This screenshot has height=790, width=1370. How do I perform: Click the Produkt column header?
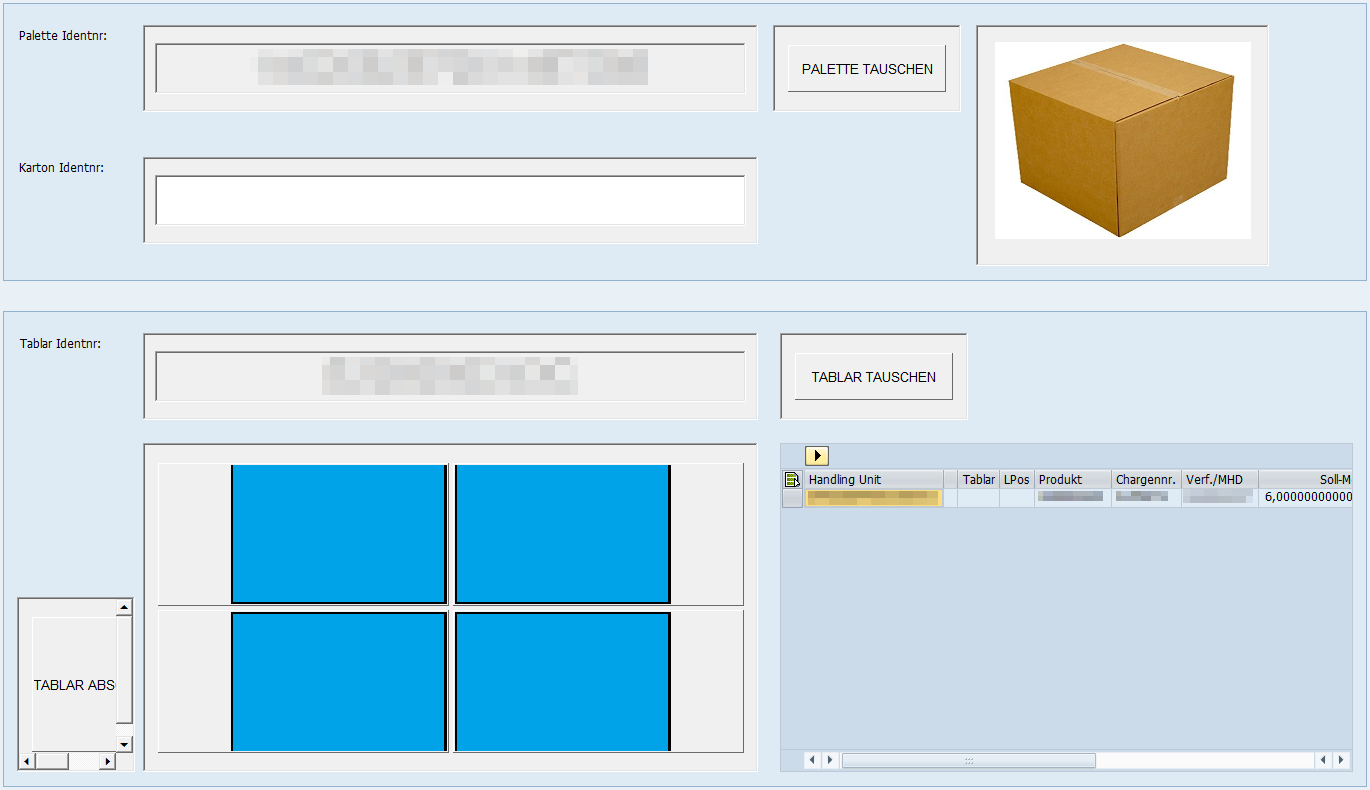[1071, 479]
